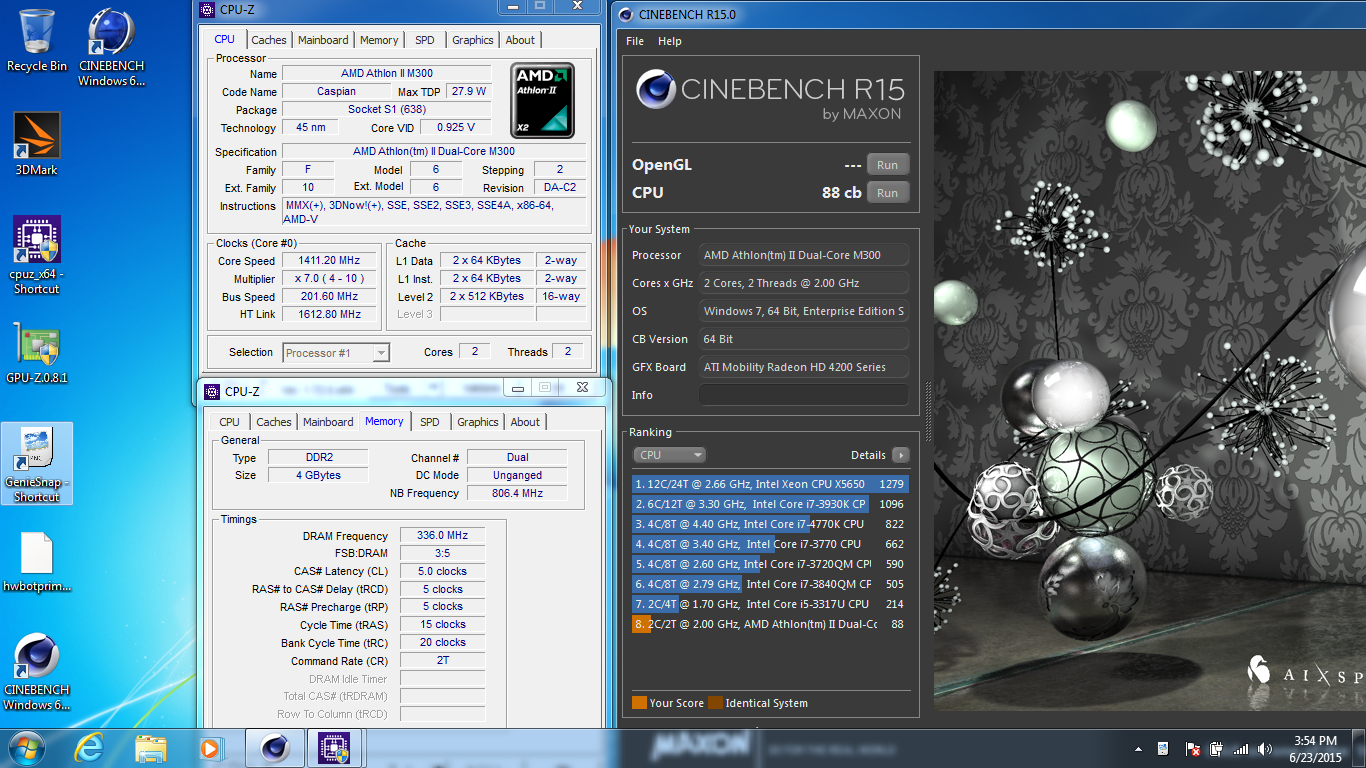1366x768 pixels.
Task: Switch to Caches tab in top CPU-Z
Action: (x=269, y=40)
